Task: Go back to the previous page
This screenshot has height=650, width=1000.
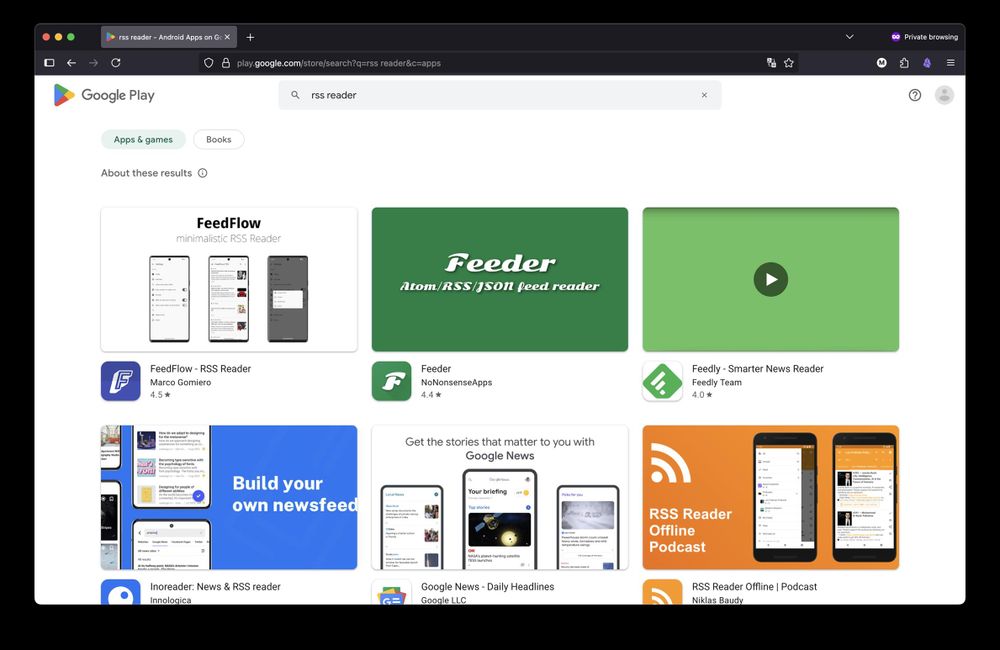Action: 71,63
